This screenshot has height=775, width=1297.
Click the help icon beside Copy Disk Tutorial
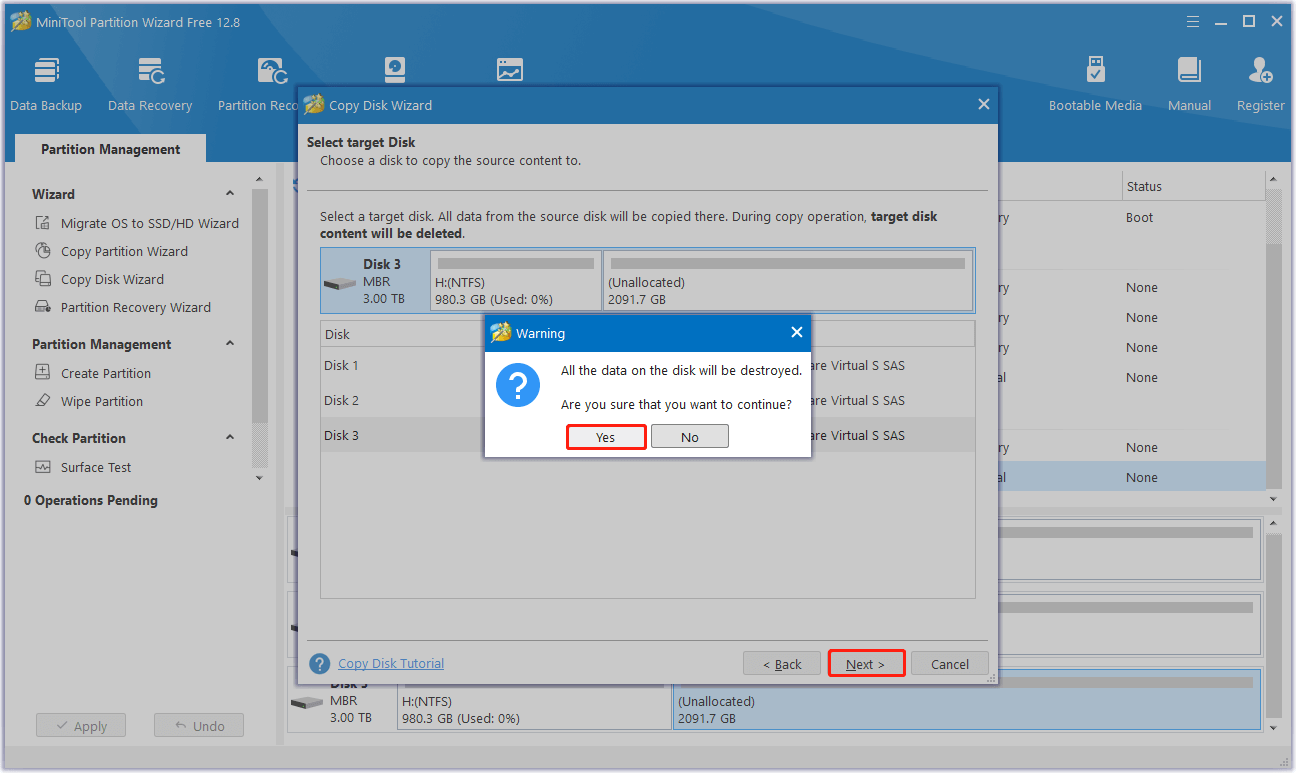click(x=320, y=664)
